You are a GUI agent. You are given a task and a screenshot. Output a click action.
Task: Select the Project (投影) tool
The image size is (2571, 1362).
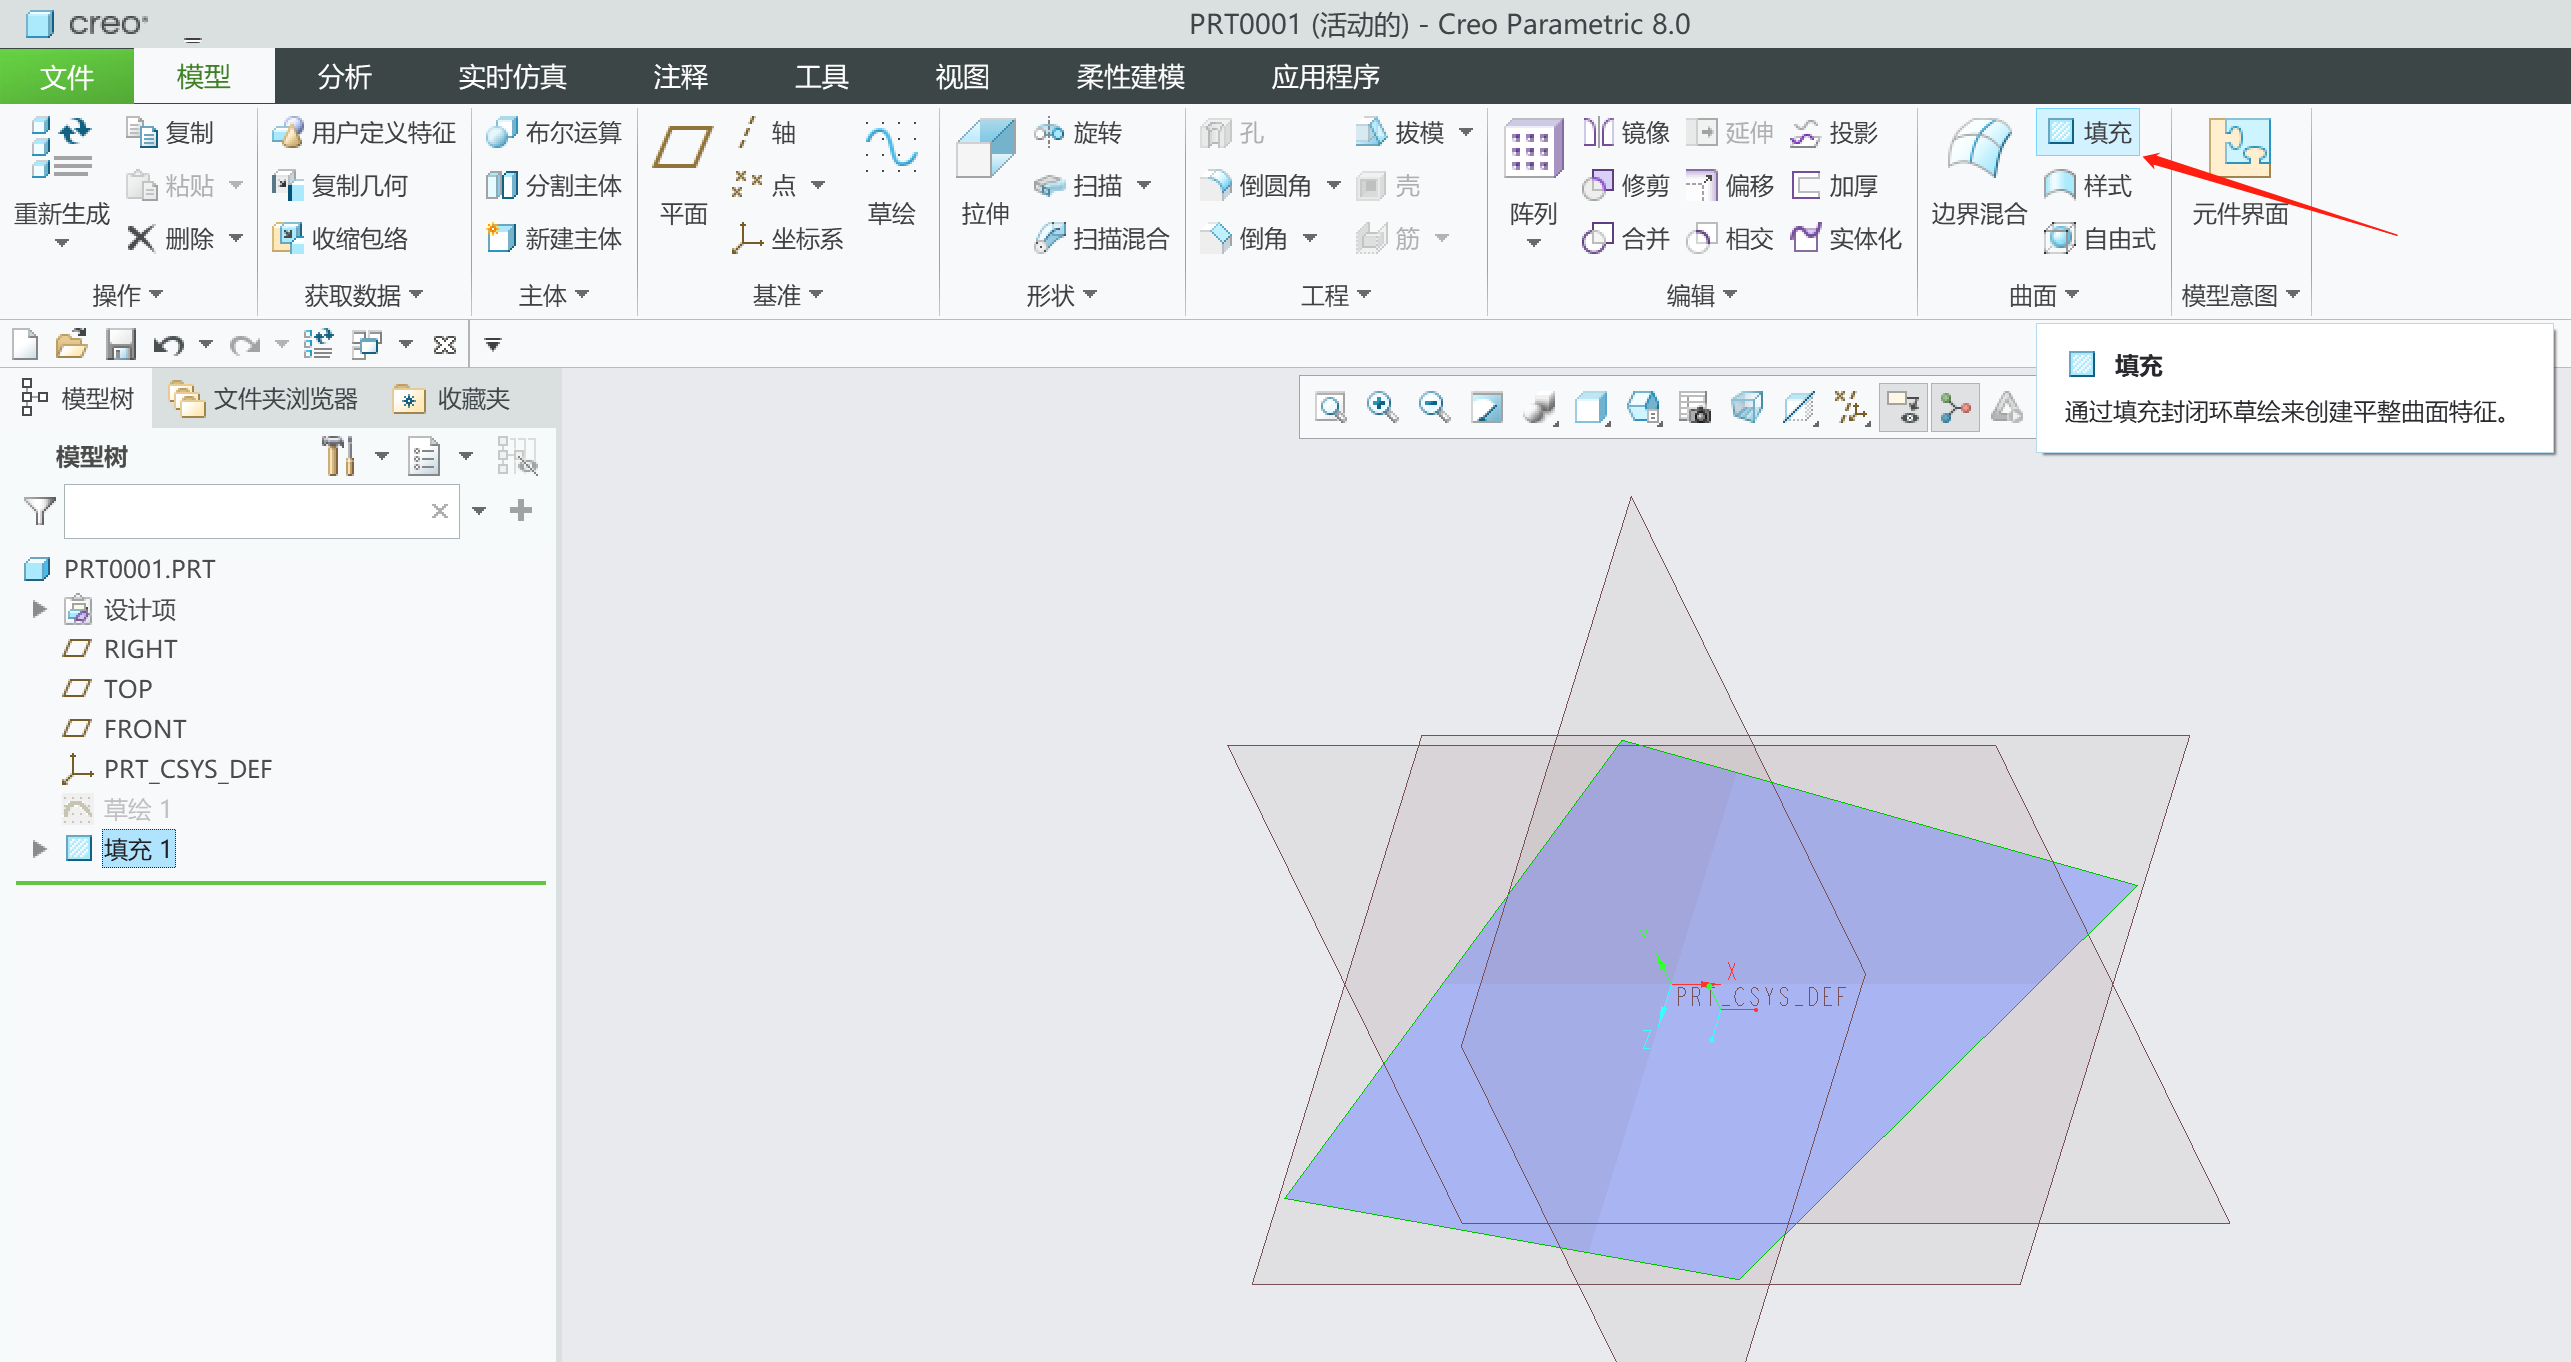(1835, 133)
